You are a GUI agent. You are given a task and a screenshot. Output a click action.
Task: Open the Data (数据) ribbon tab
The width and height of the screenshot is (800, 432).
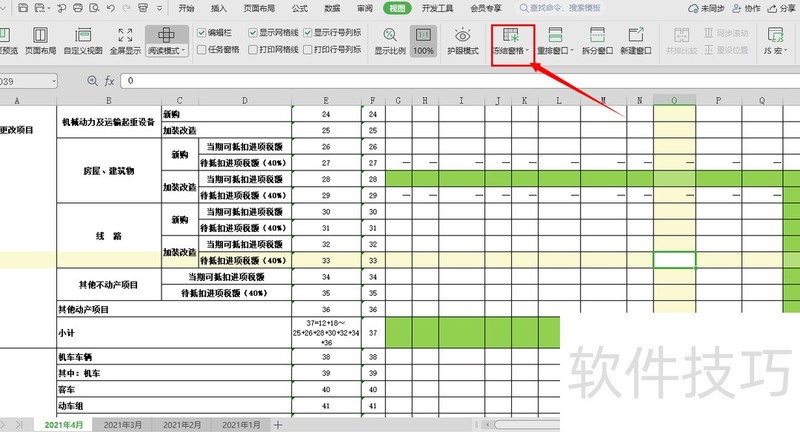click(332, 8)
